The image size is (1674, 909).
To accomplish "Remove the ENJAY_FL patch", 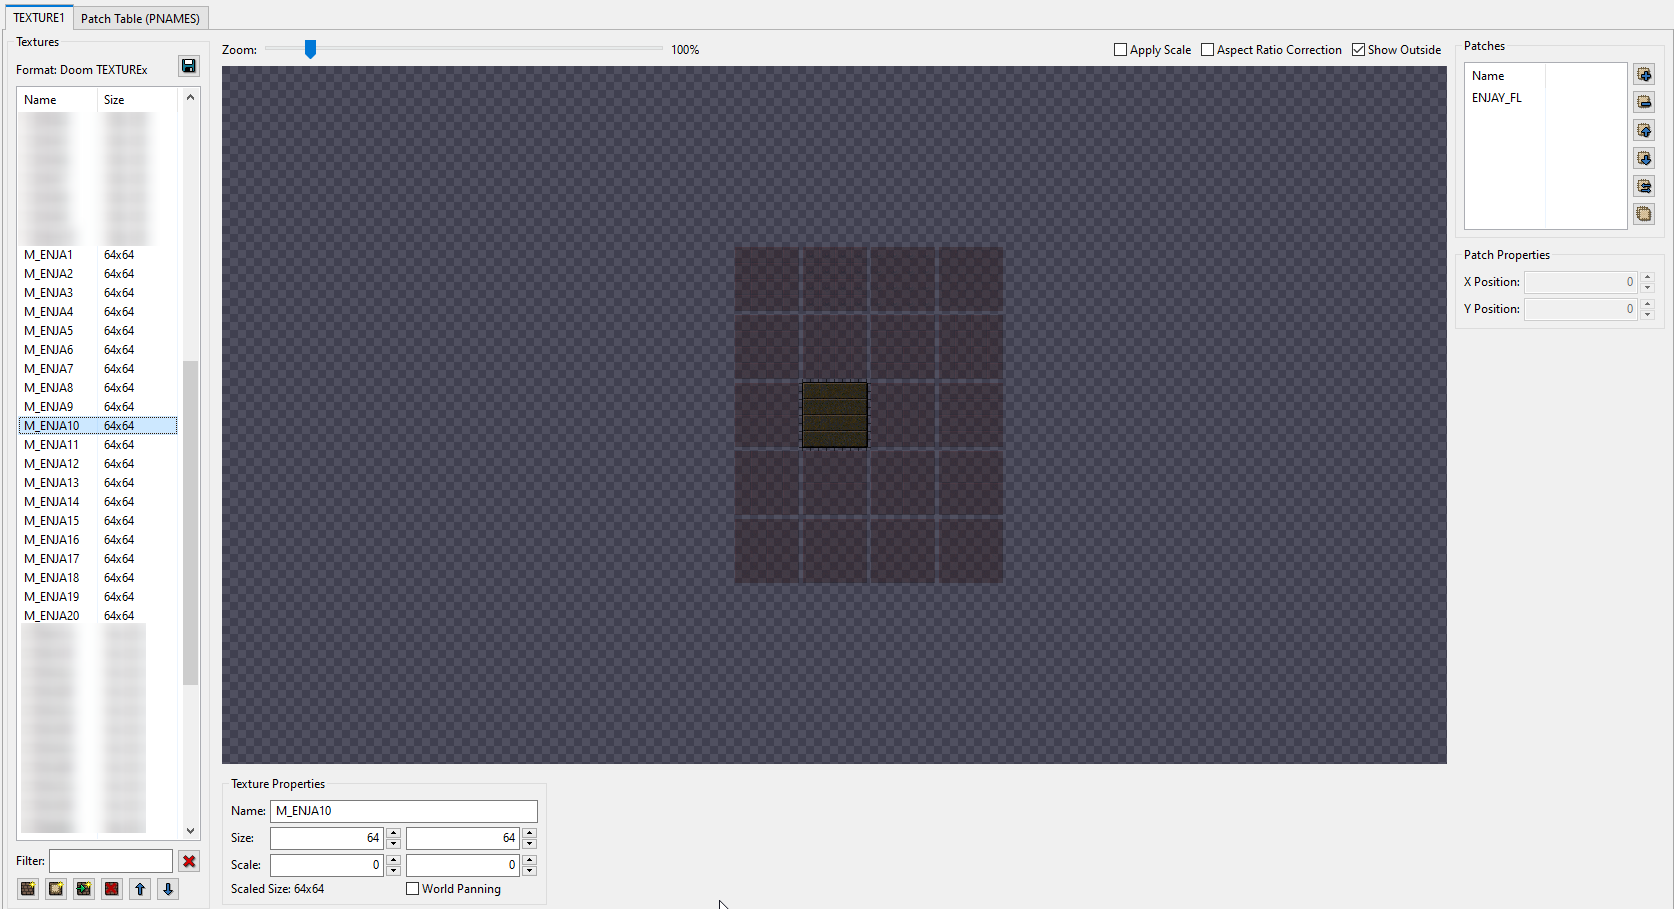I will (x=1645, y=101).
